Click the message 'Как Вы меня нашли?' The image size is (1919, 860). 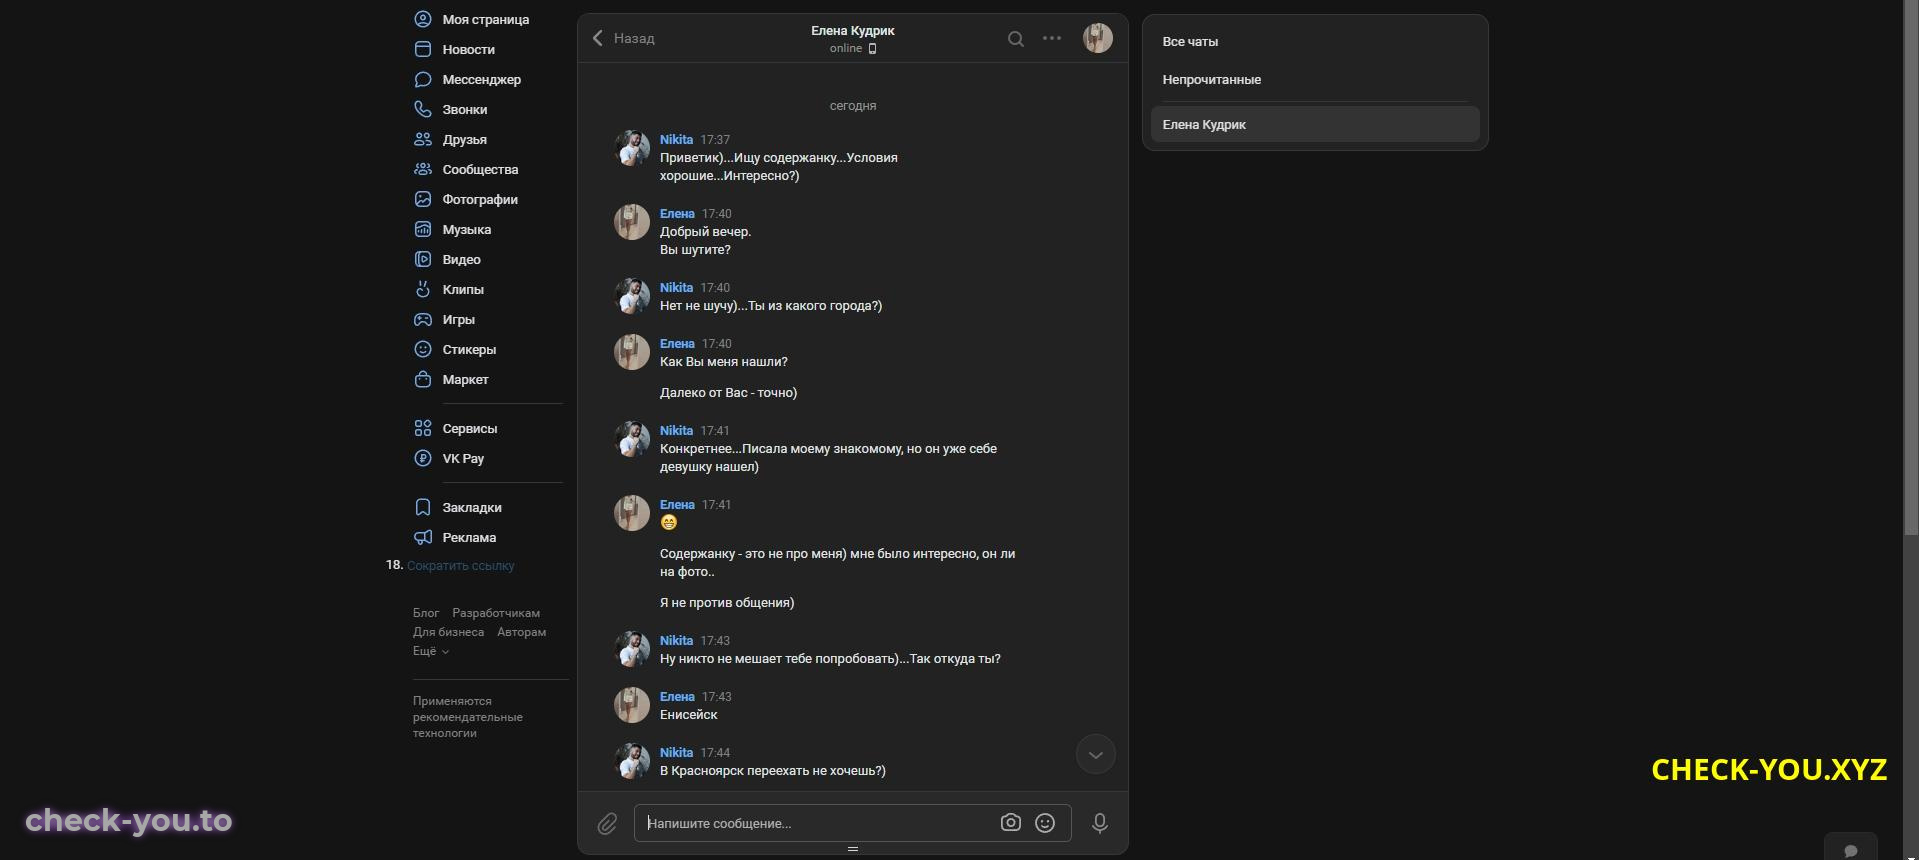(724, 362)
